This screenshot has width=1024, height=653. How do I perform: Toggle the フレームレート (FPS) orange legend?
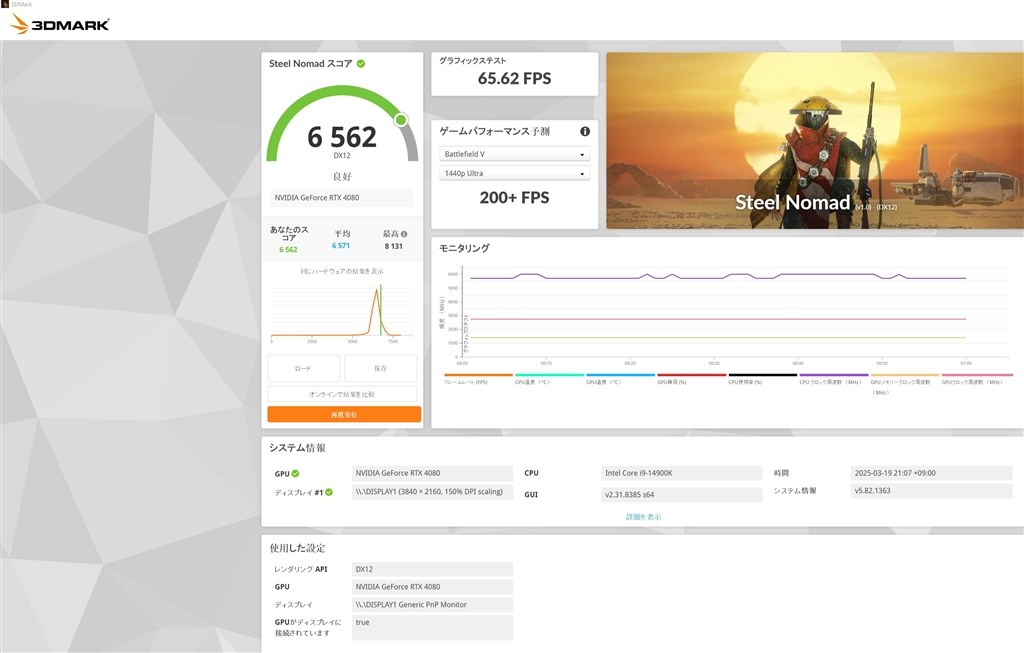479,379
